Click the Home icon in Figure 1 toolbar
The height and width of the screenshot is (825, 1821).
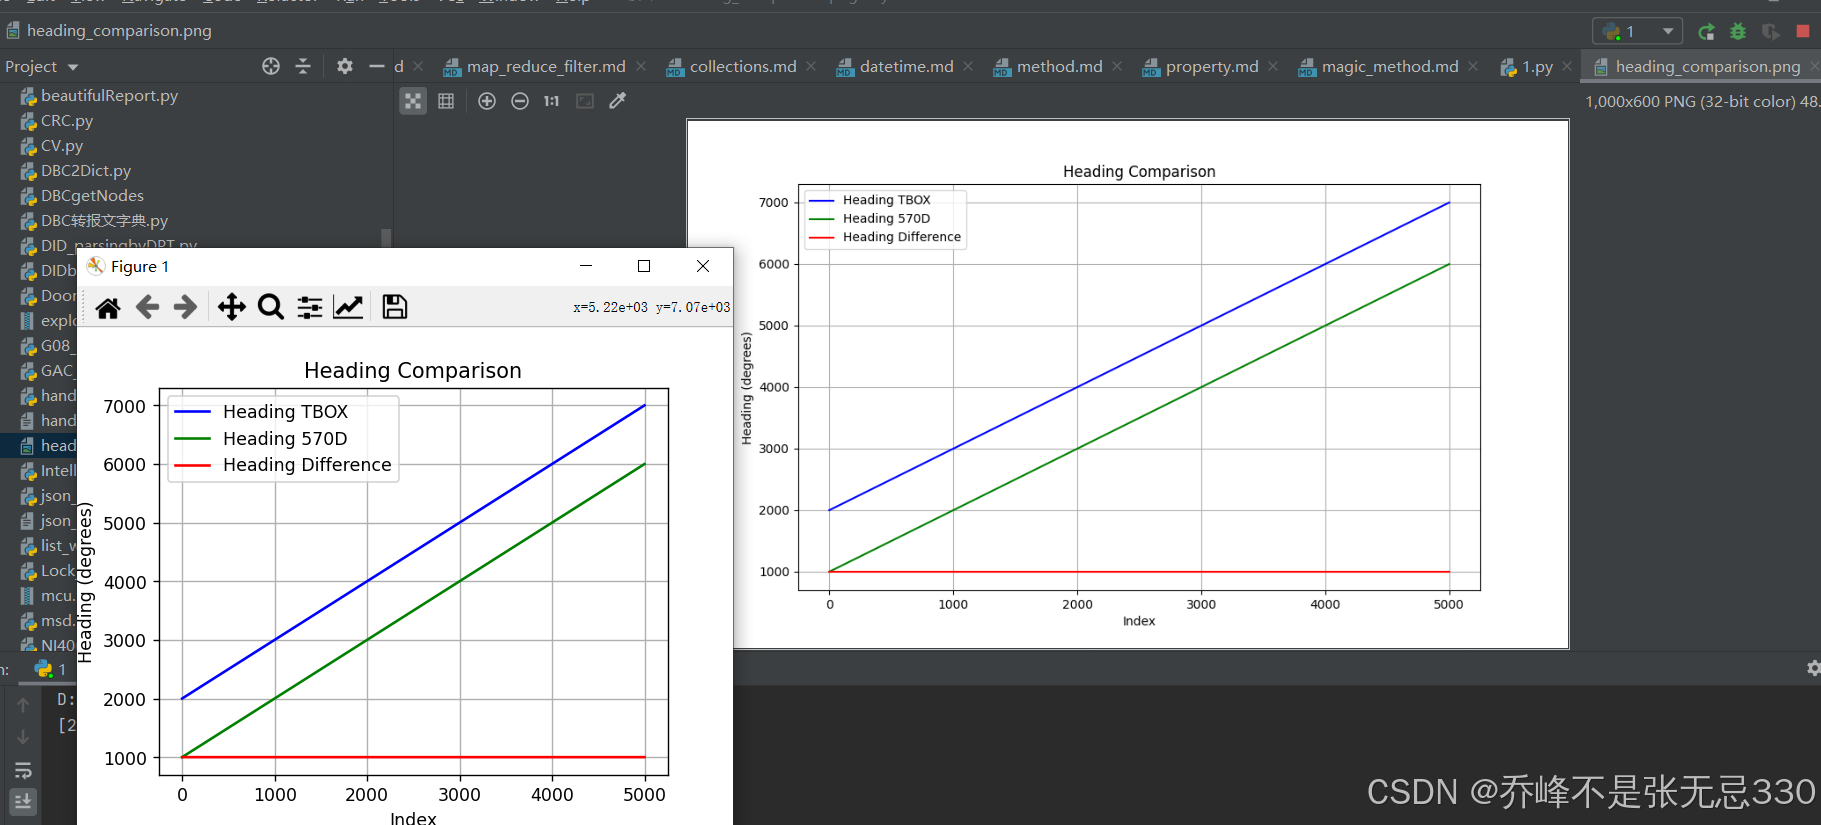108,307
